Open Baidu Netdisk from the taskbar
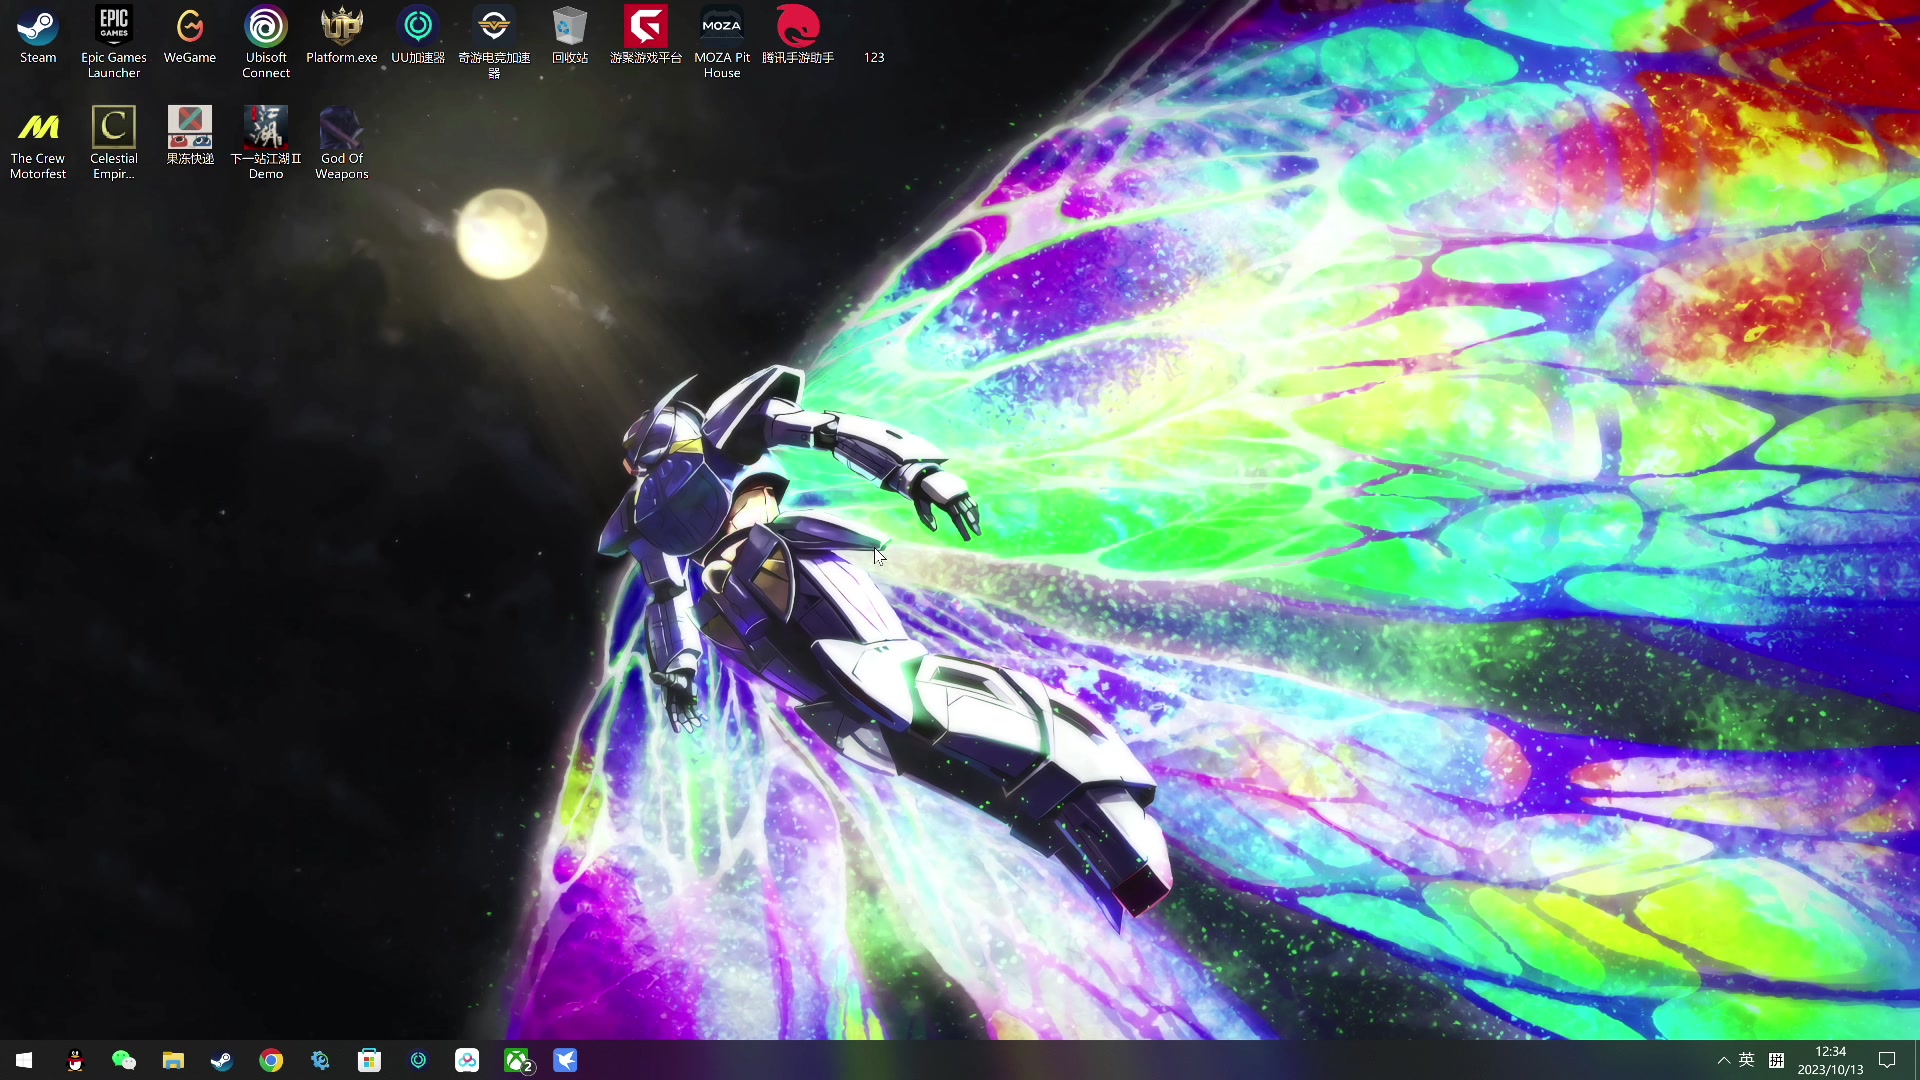This screenshot has height=1080, width=1920. pyautogui.click(x=467, y=1060)
